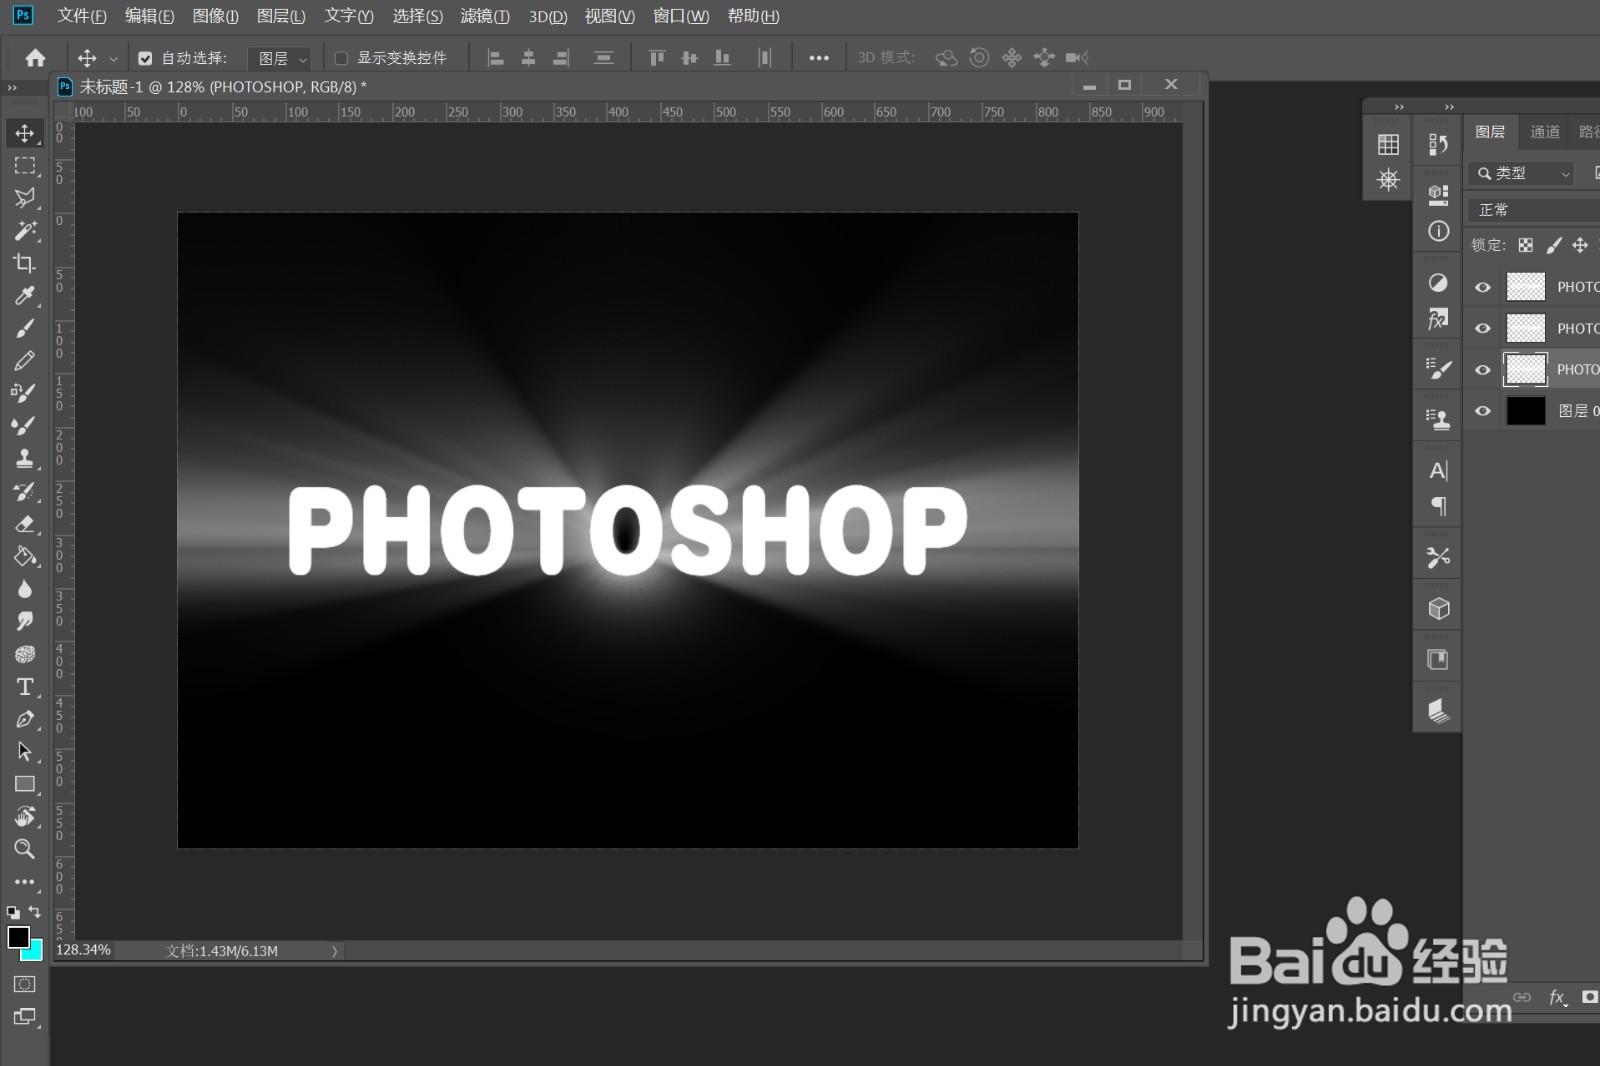1600x1066 pixels.
Task: Select the Pencil tool
Action: pos(25,361)
